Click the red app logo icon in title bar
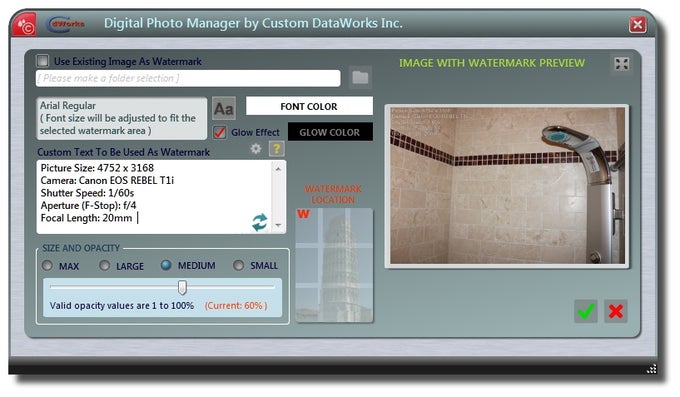The image size is (680, 397). point(25,24)
